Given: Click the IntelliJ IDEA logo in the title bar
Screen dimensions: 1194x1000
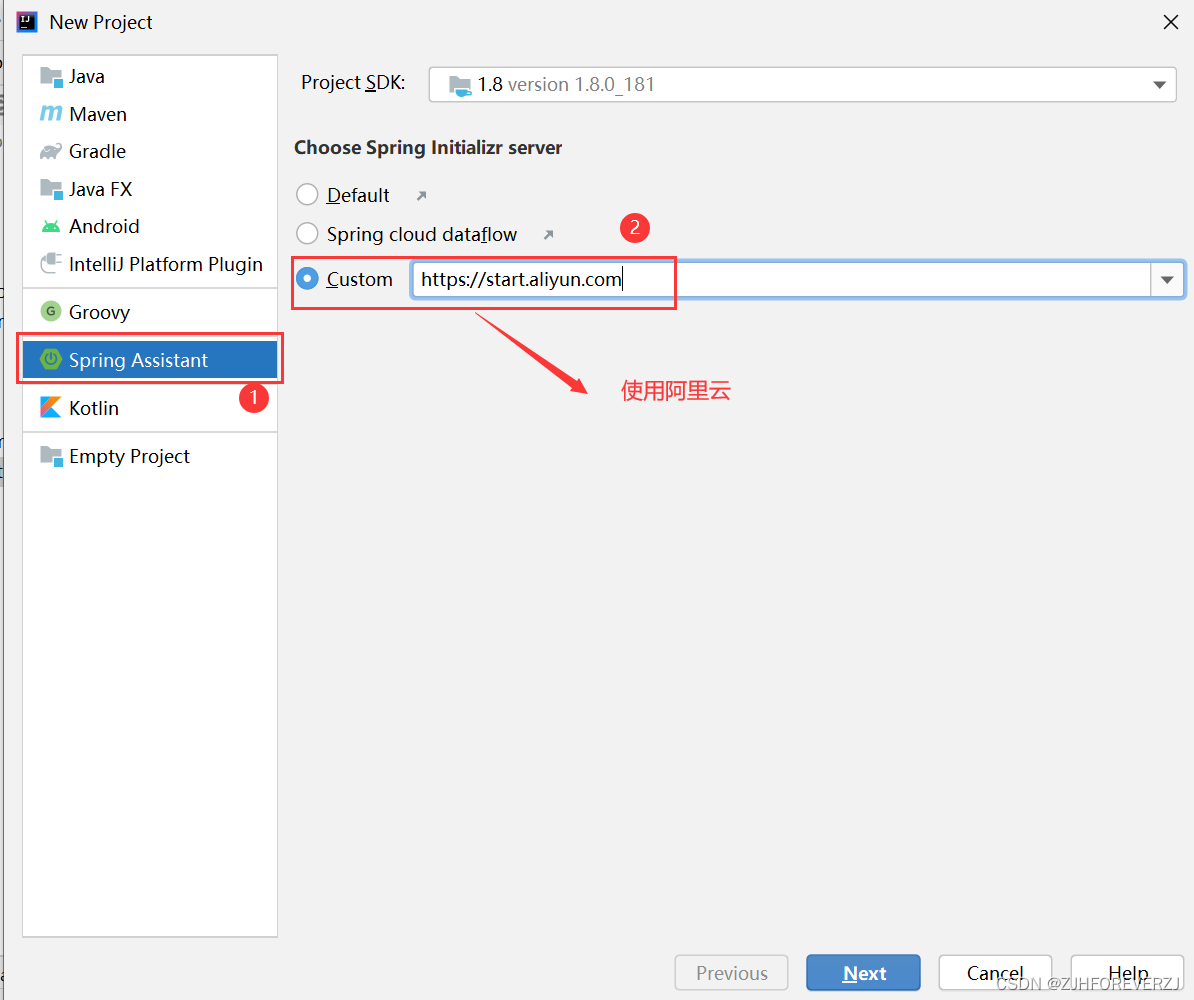Looking at the screenshot, I should [x=27, y=22].
